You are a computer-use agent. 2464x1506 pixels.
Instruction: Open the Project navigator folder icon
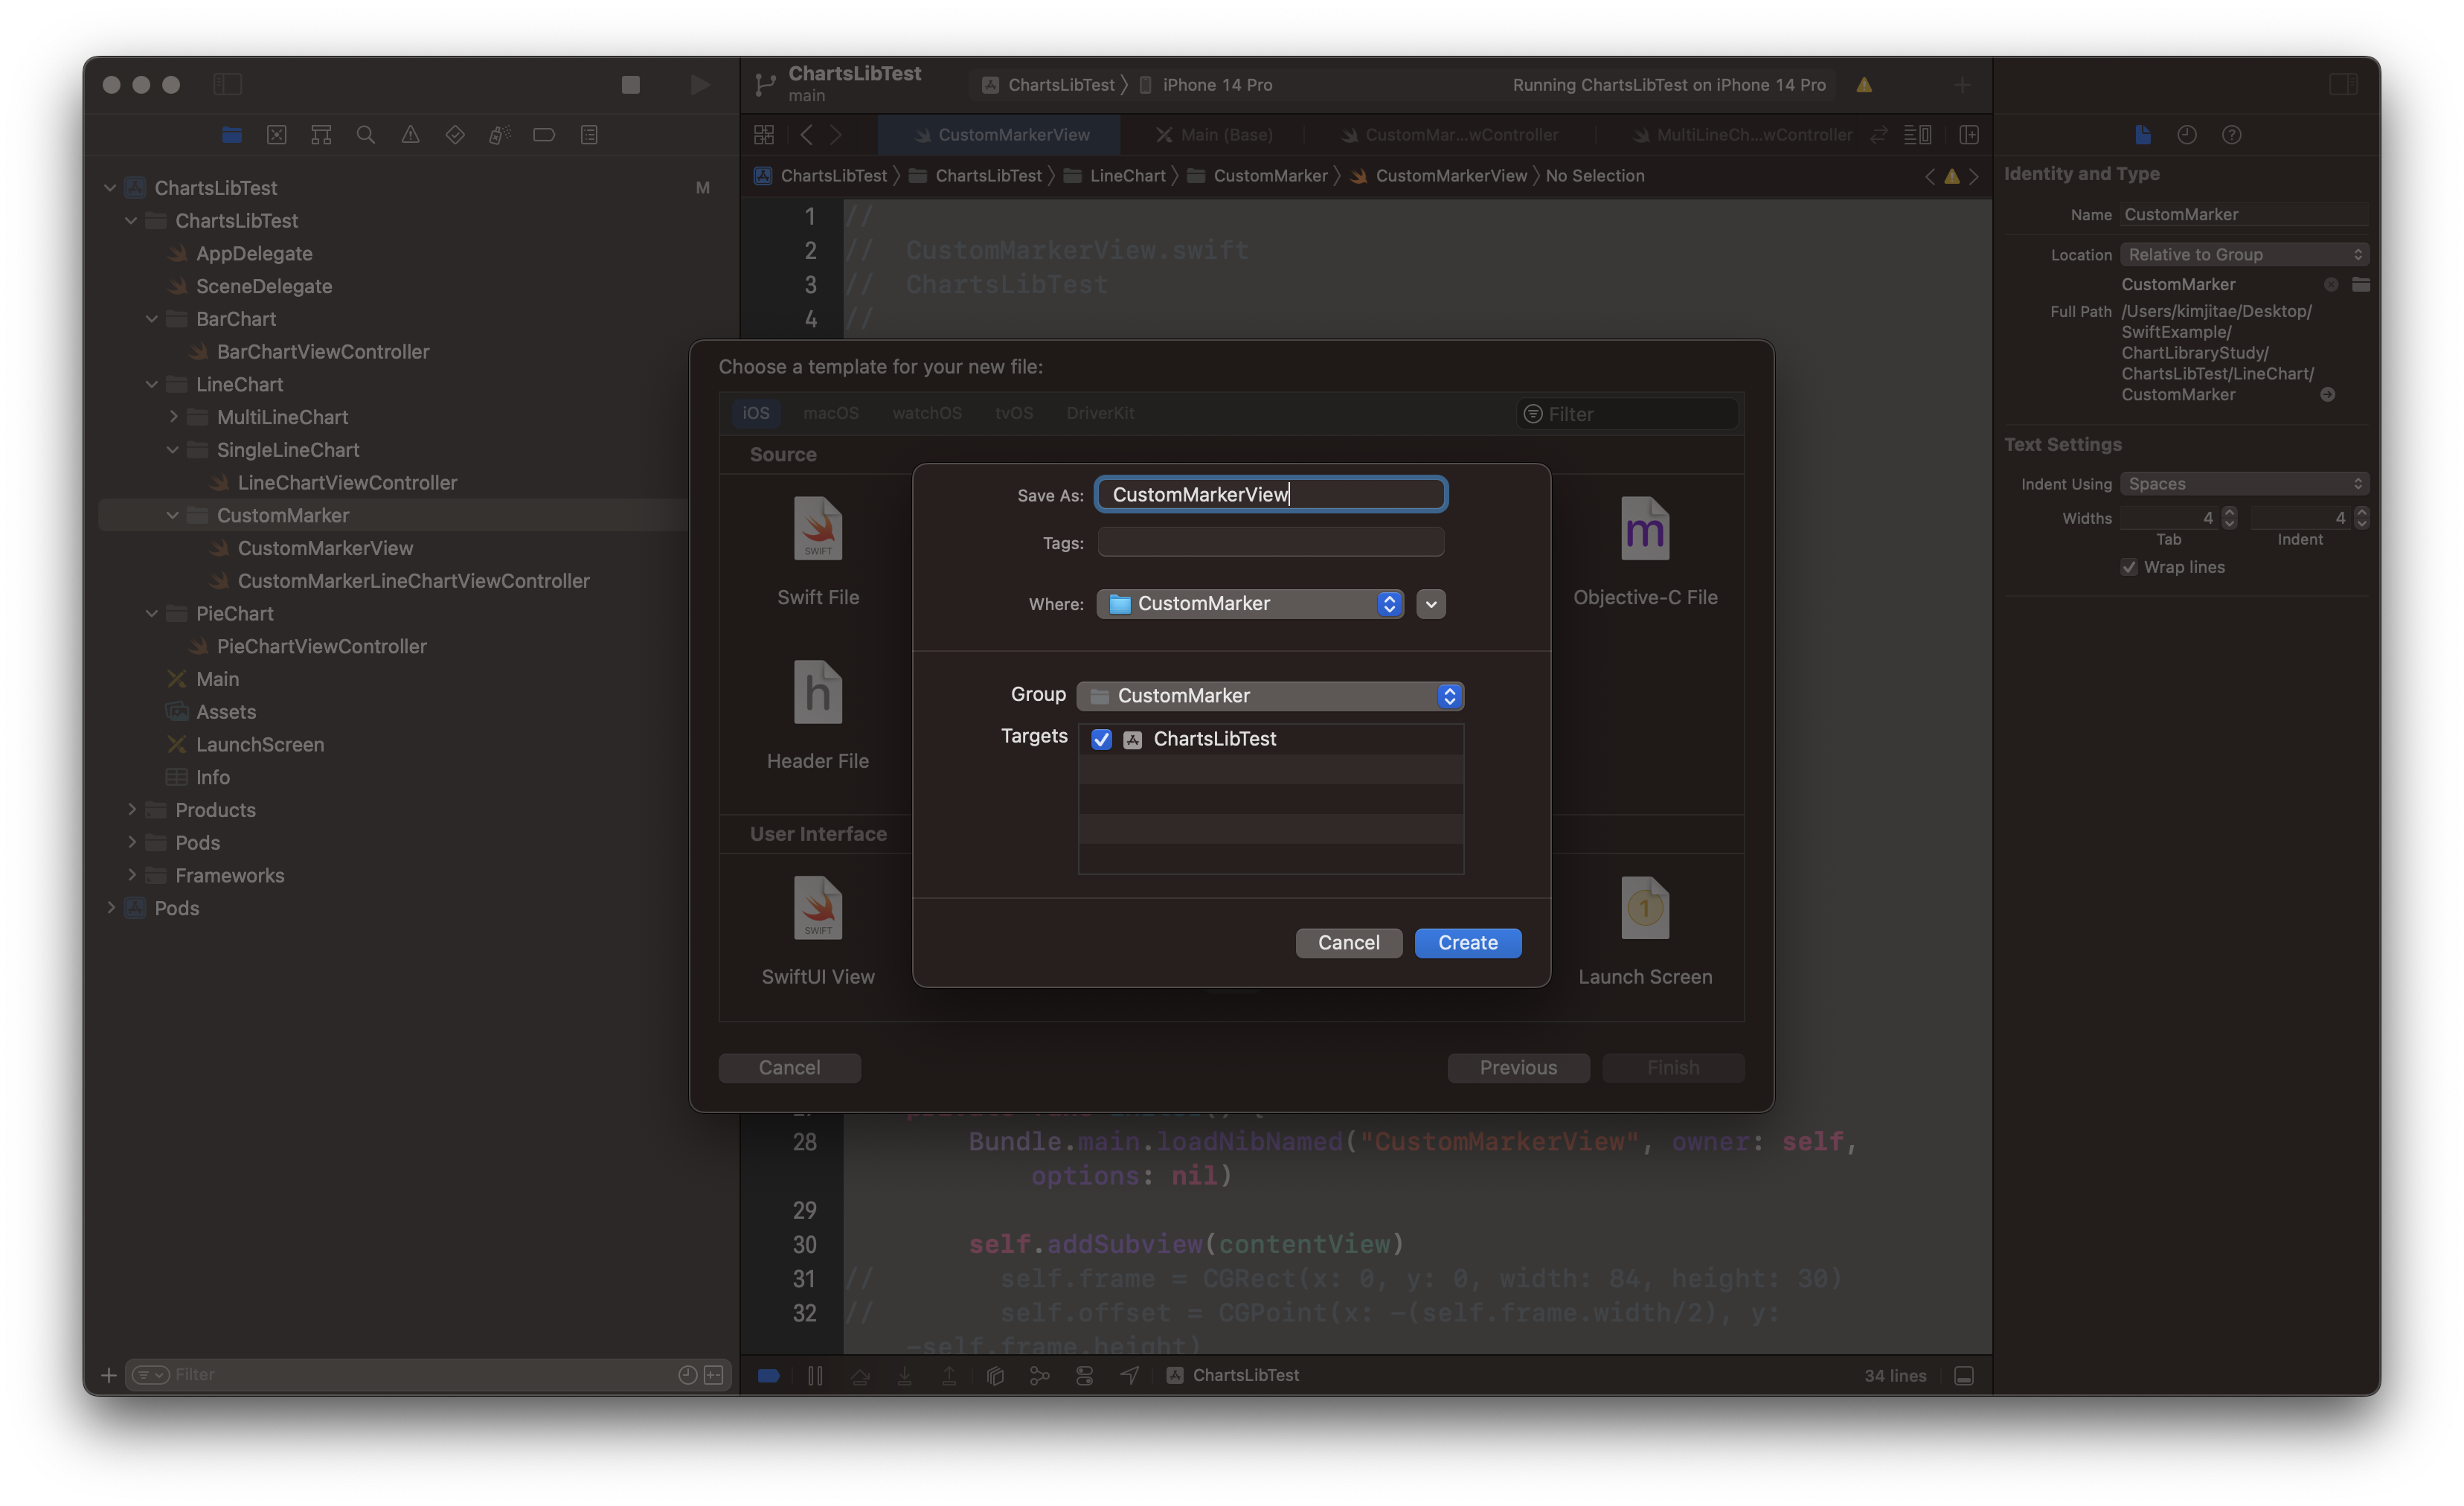click(x=232, y=135)
